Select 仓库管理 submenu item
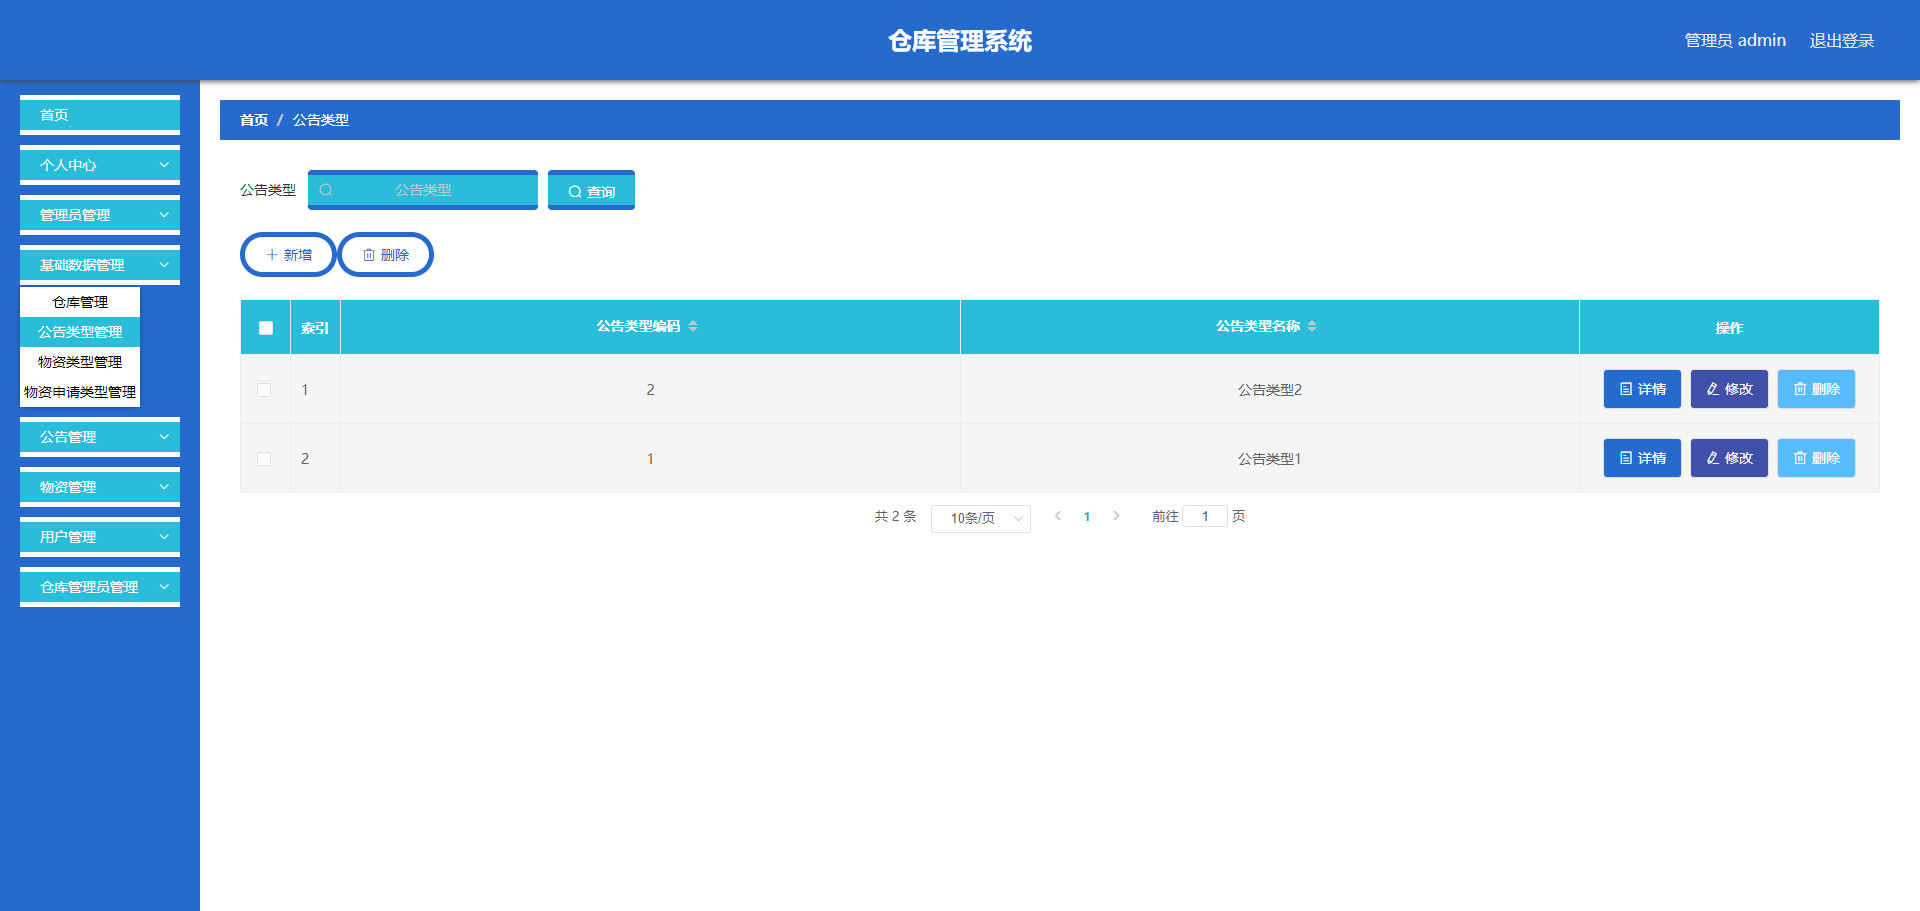This screenshot has height=911, width=1920. pos(80,302)
